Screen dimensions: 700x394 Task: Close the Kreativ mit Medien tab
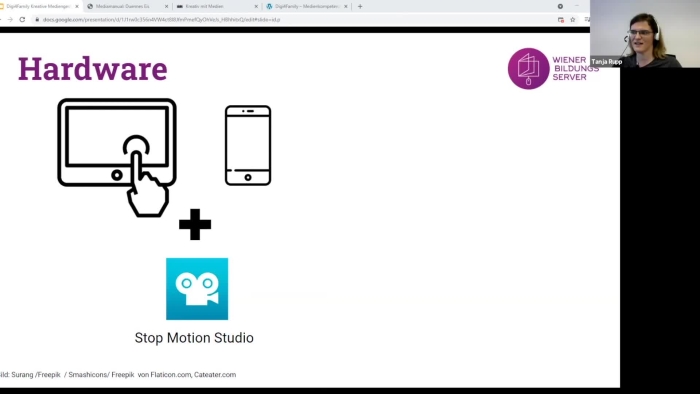tap(256, 7)
